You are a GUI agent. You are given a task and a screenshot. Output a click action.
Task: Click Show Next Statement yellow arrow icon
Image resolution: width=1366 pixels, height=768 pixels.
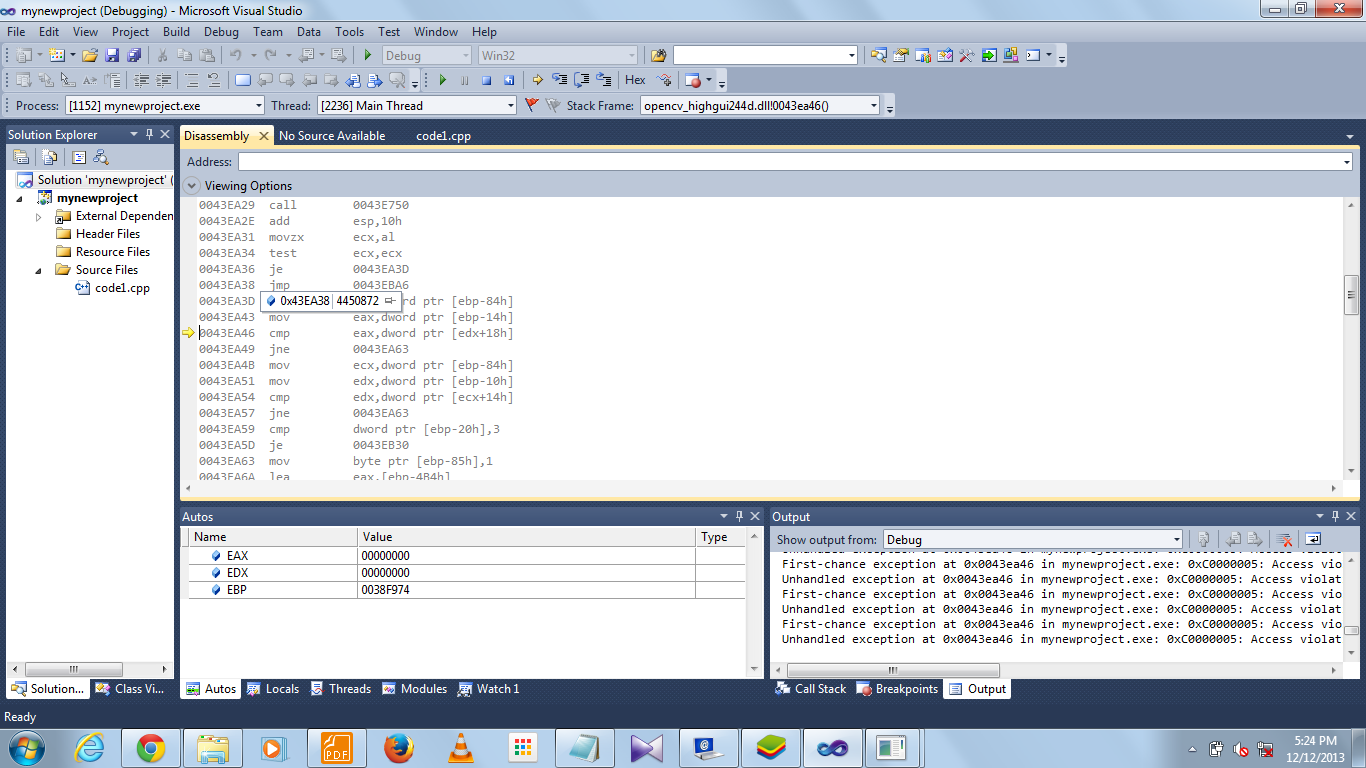coord(538,80)
